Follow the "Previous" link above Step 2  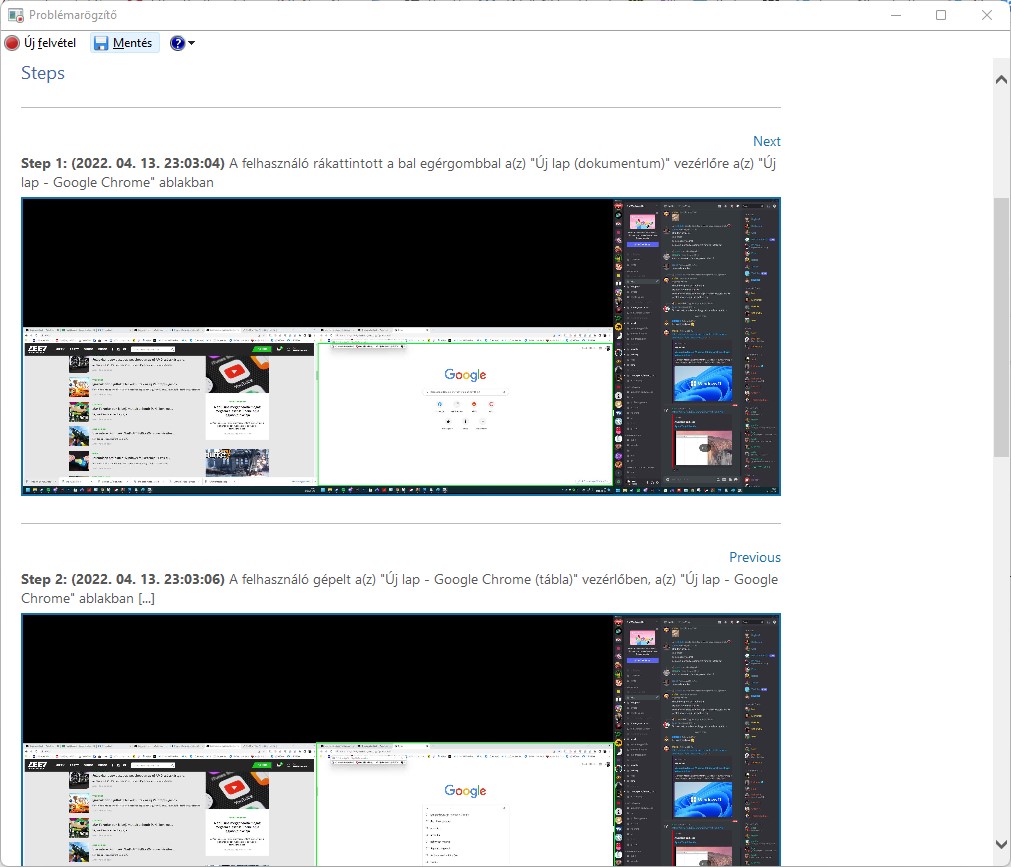[x=754, y=557]
